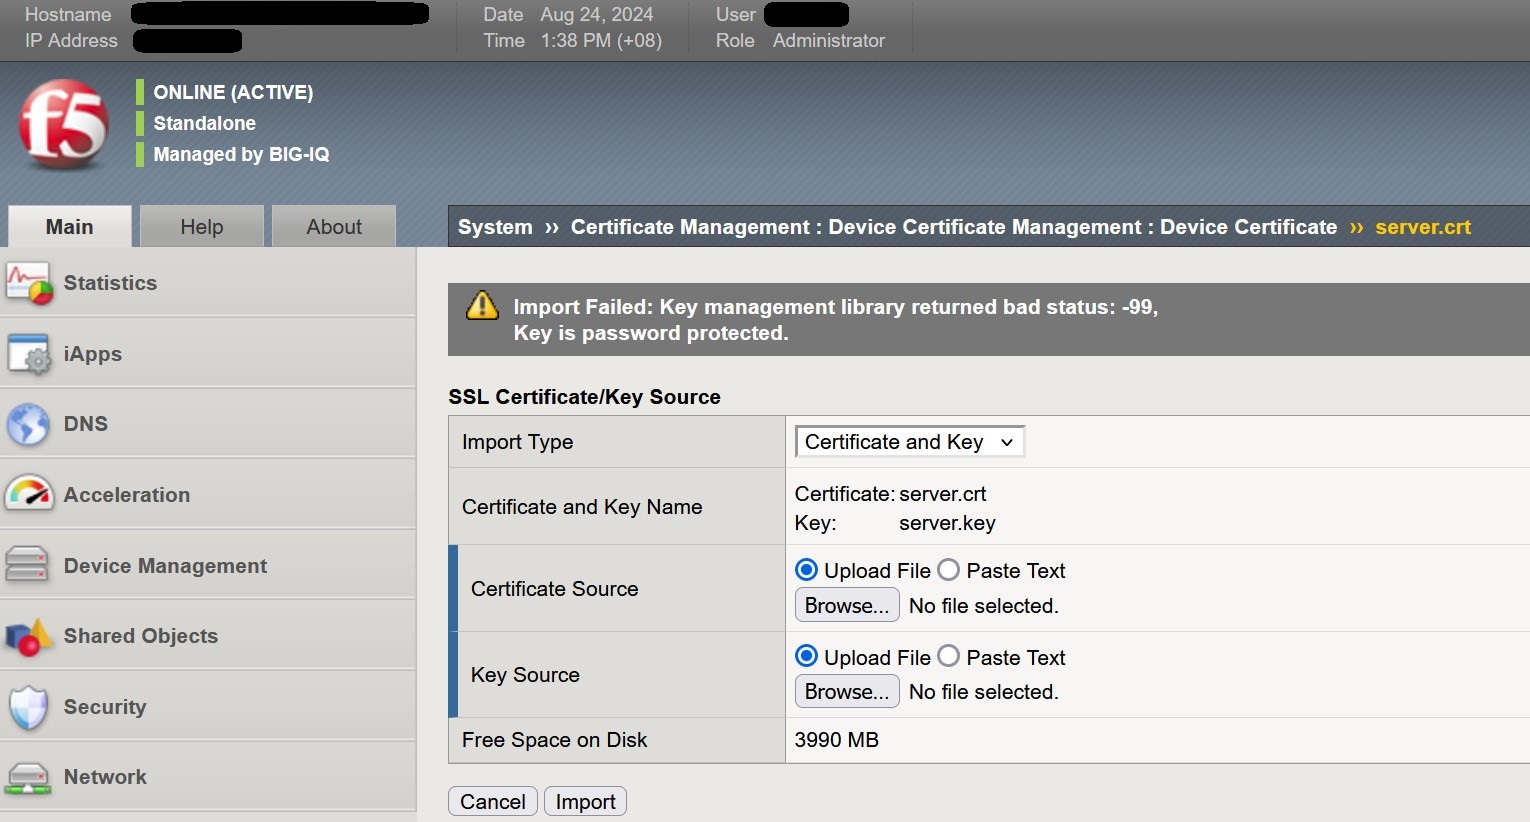
Task: Click the Network sidebar icon
Action: click(x=29, y=777)
